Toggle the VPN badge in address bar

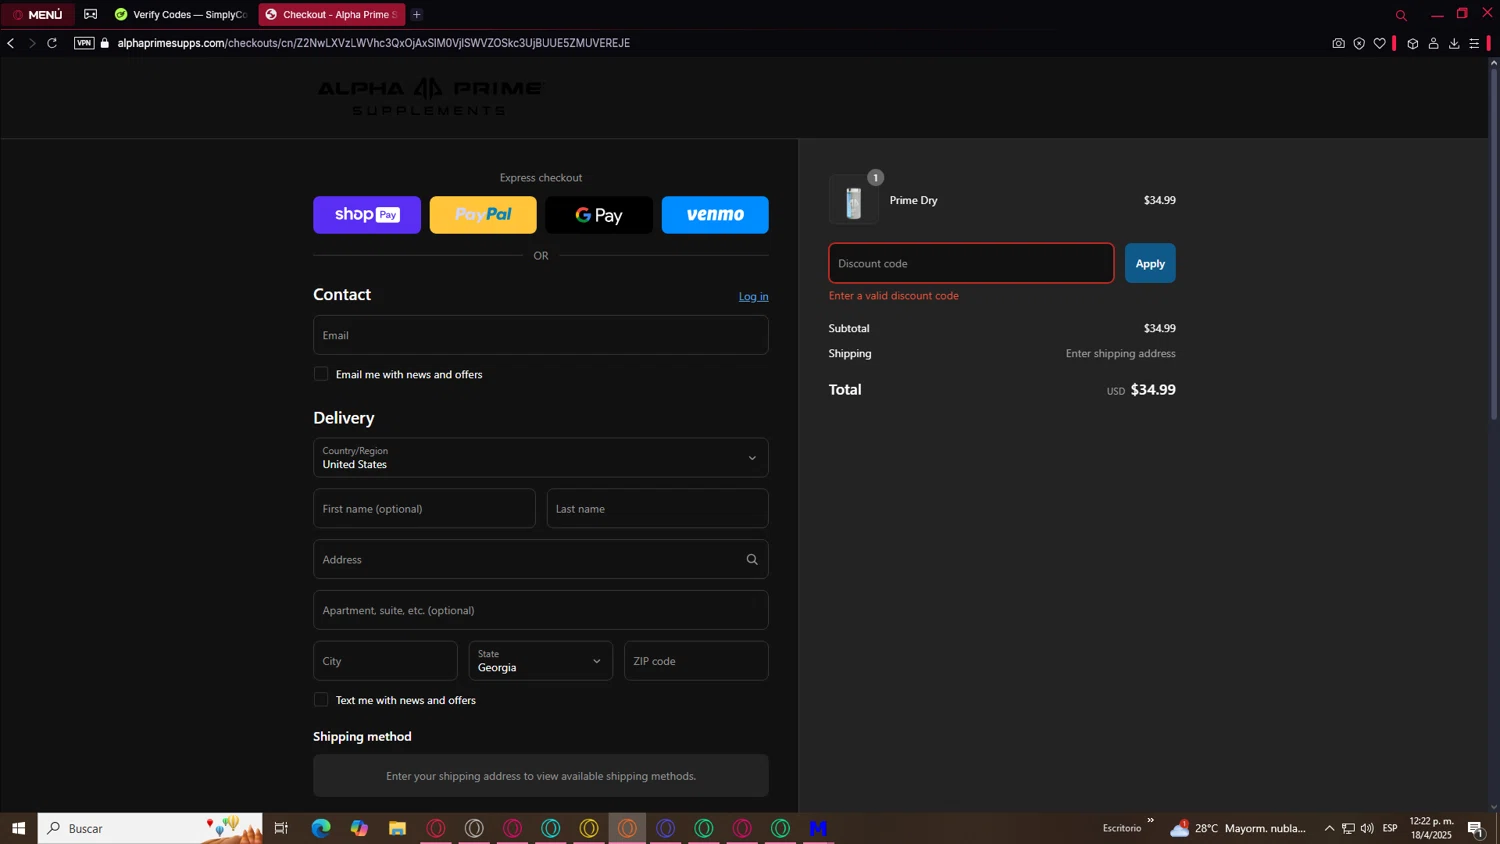coord(84,43)
